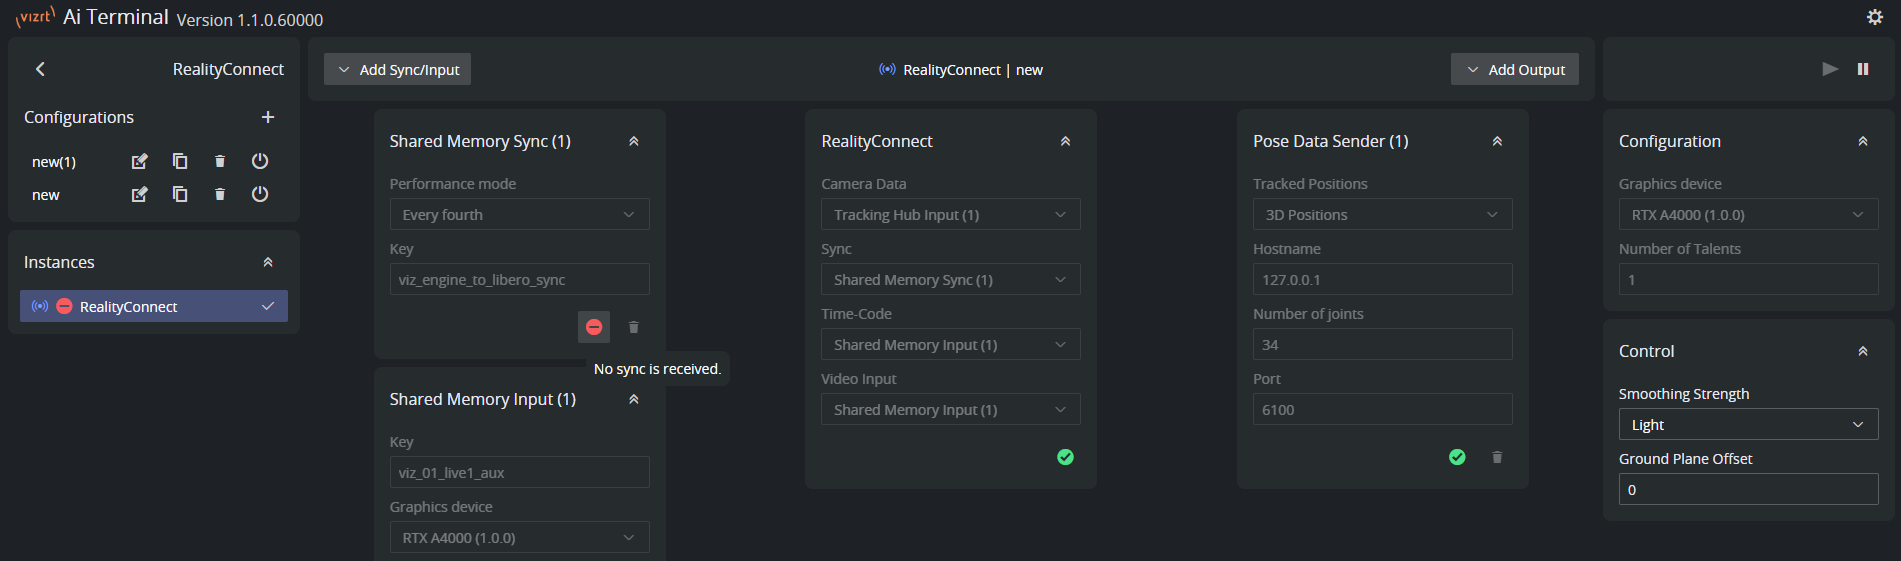Screen dimensions: 1901x561
Task: Delete the new configuration
Action: pos(220,194)
